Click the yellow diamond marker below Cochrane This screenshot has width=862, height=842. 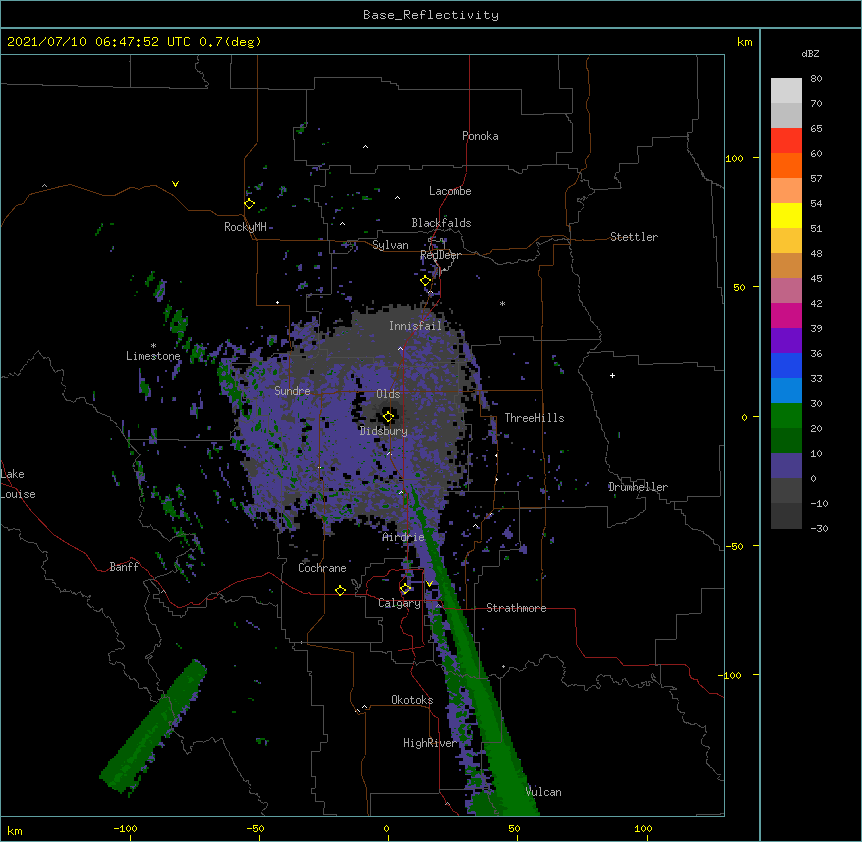coord(340,590)
